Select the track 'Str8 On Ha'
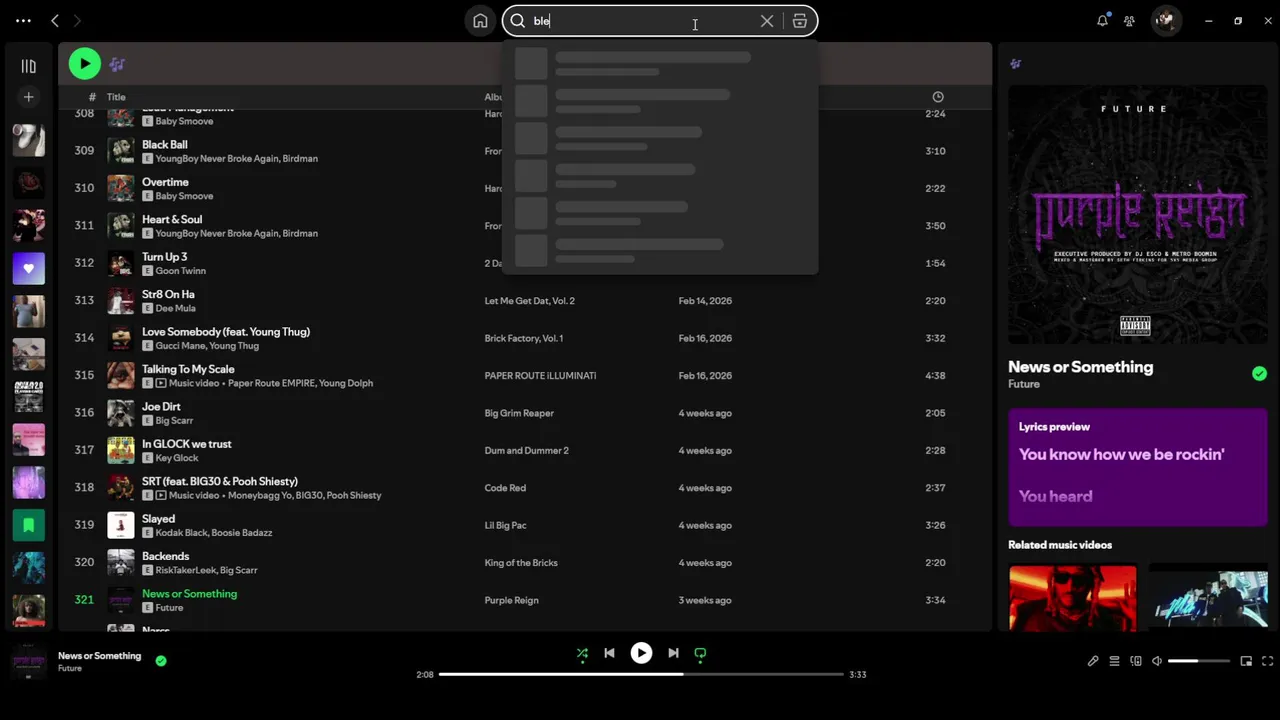Viewport: 1280px width, 720px height. 168,294
